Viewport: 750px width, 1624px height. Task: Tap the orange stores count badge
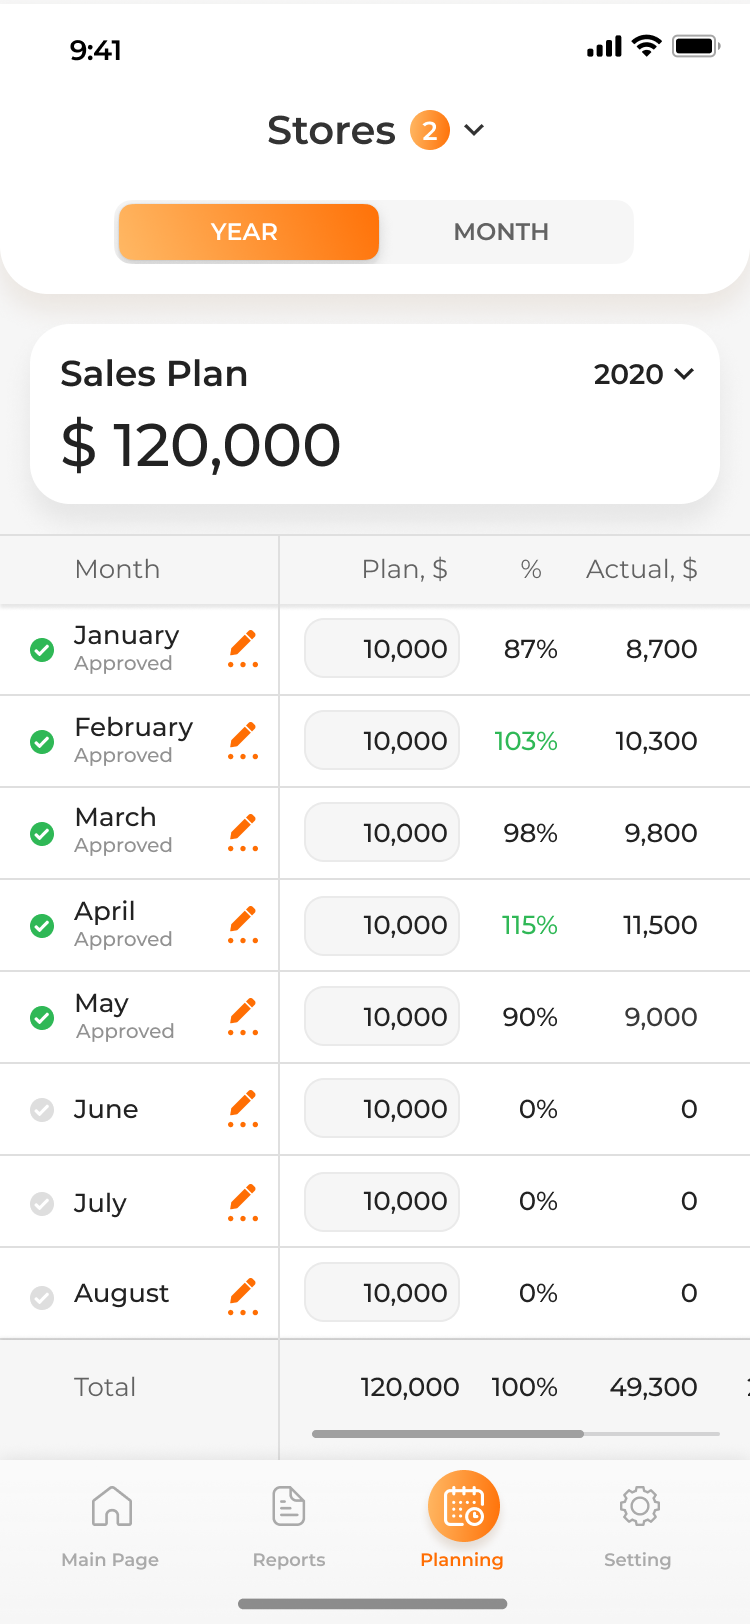coord(430,130)
